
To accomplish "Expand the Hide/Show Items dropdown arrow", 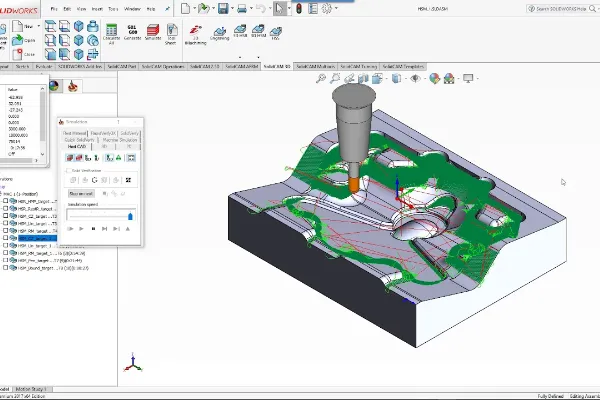I will 425,79.
